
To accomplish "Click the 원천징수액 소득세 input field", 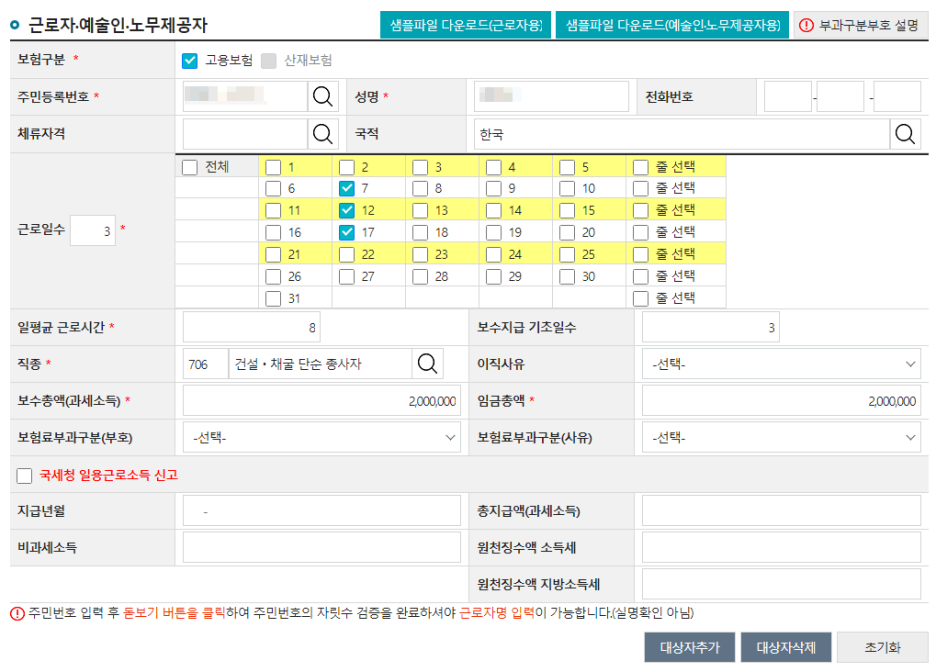I will tap(781, 547).
